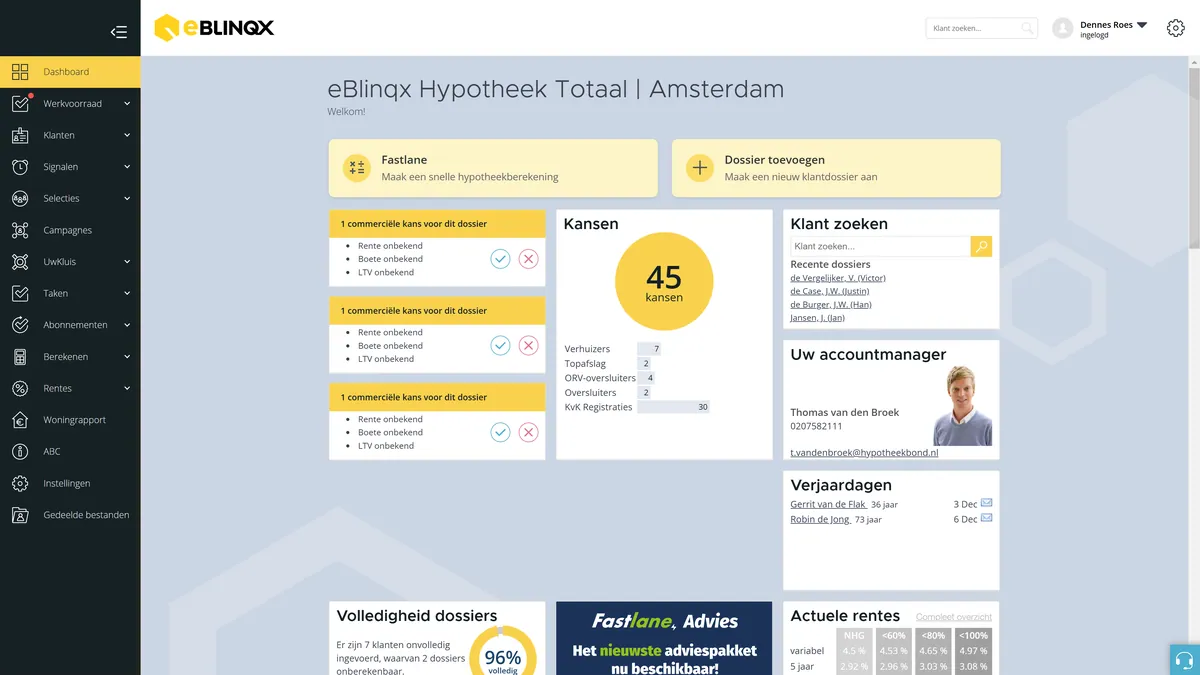Viewport: 1200px width, 675px height.
Task: Expand the UwKluis chevron
Action: pyautogui.click(x=127, y=262)
